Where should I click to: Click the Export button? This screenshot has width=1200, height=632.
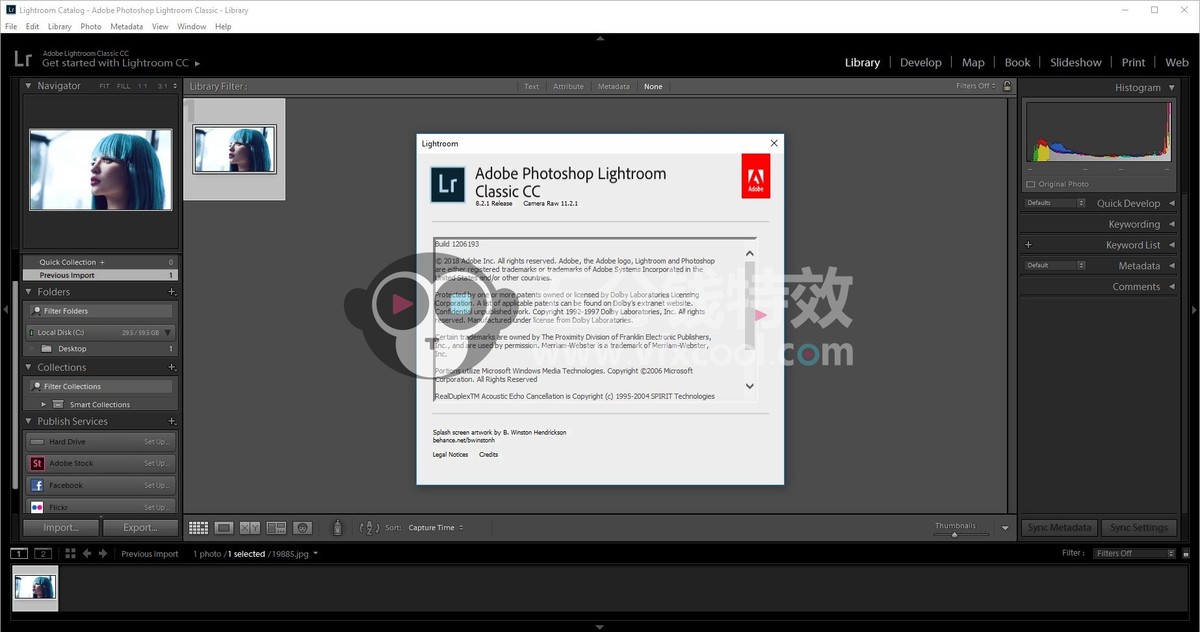[x=140, y=527]
